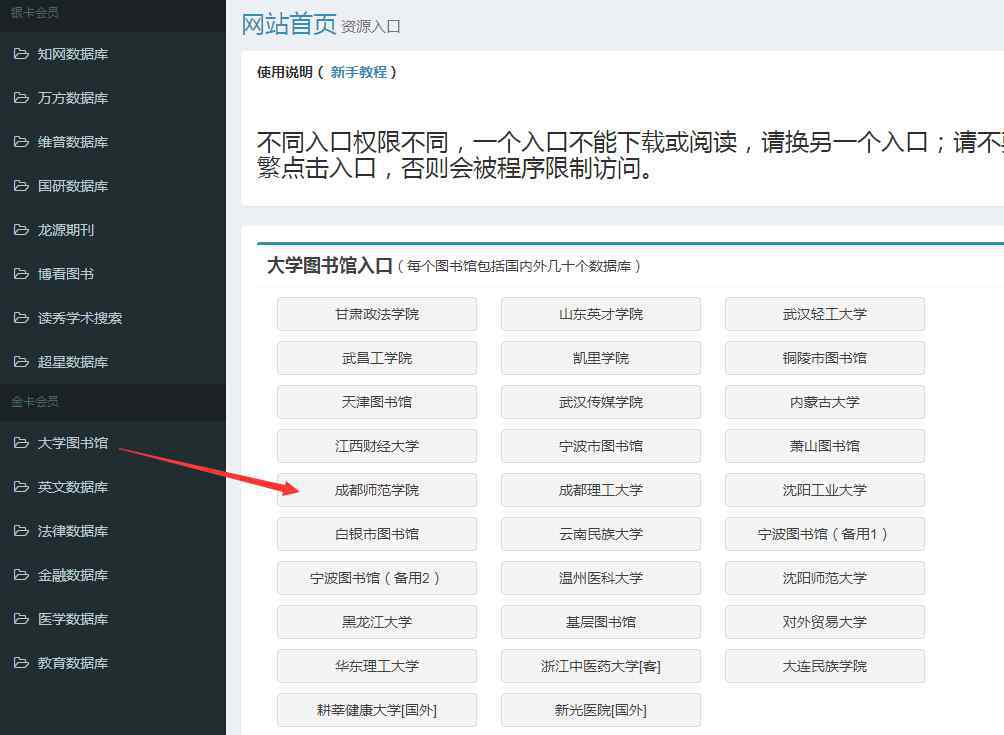The width and height of the screenshot is (1004, 735).
Task: Click the 山东英才学院 button
Action: pyautogui.click(x=601, y=314)
